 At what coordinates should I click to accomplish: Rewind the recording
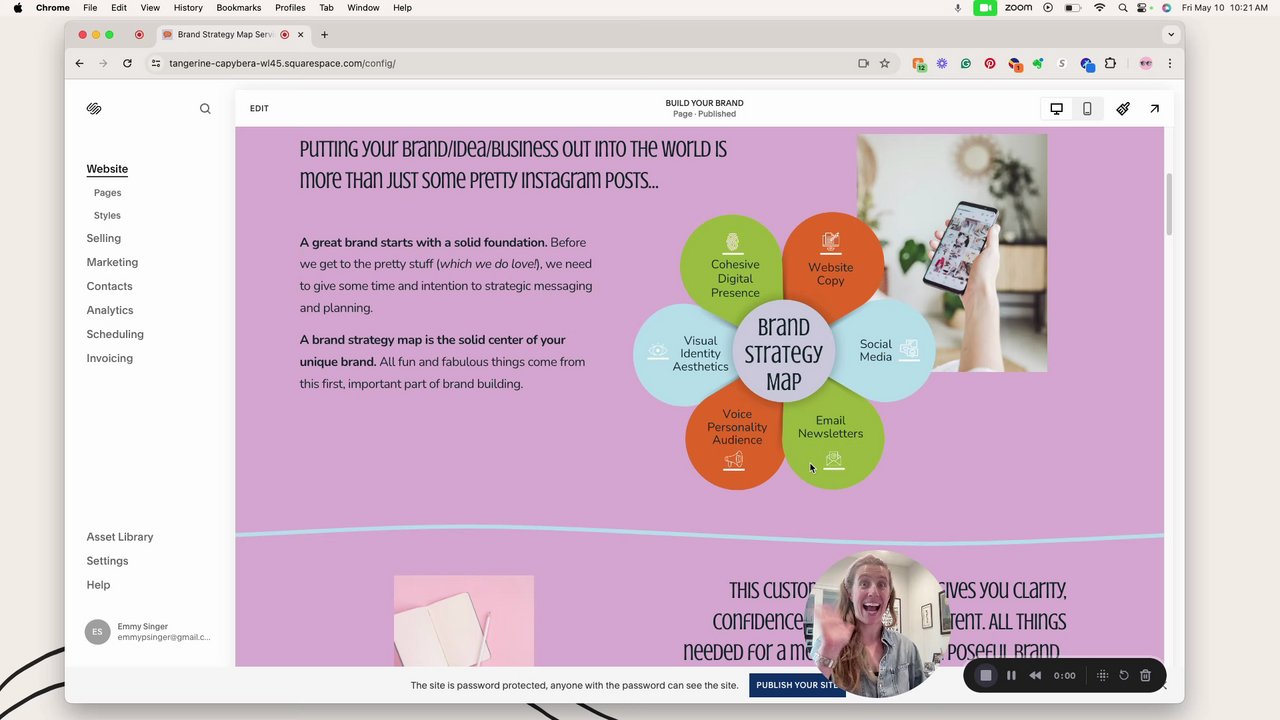point(1035,675)
